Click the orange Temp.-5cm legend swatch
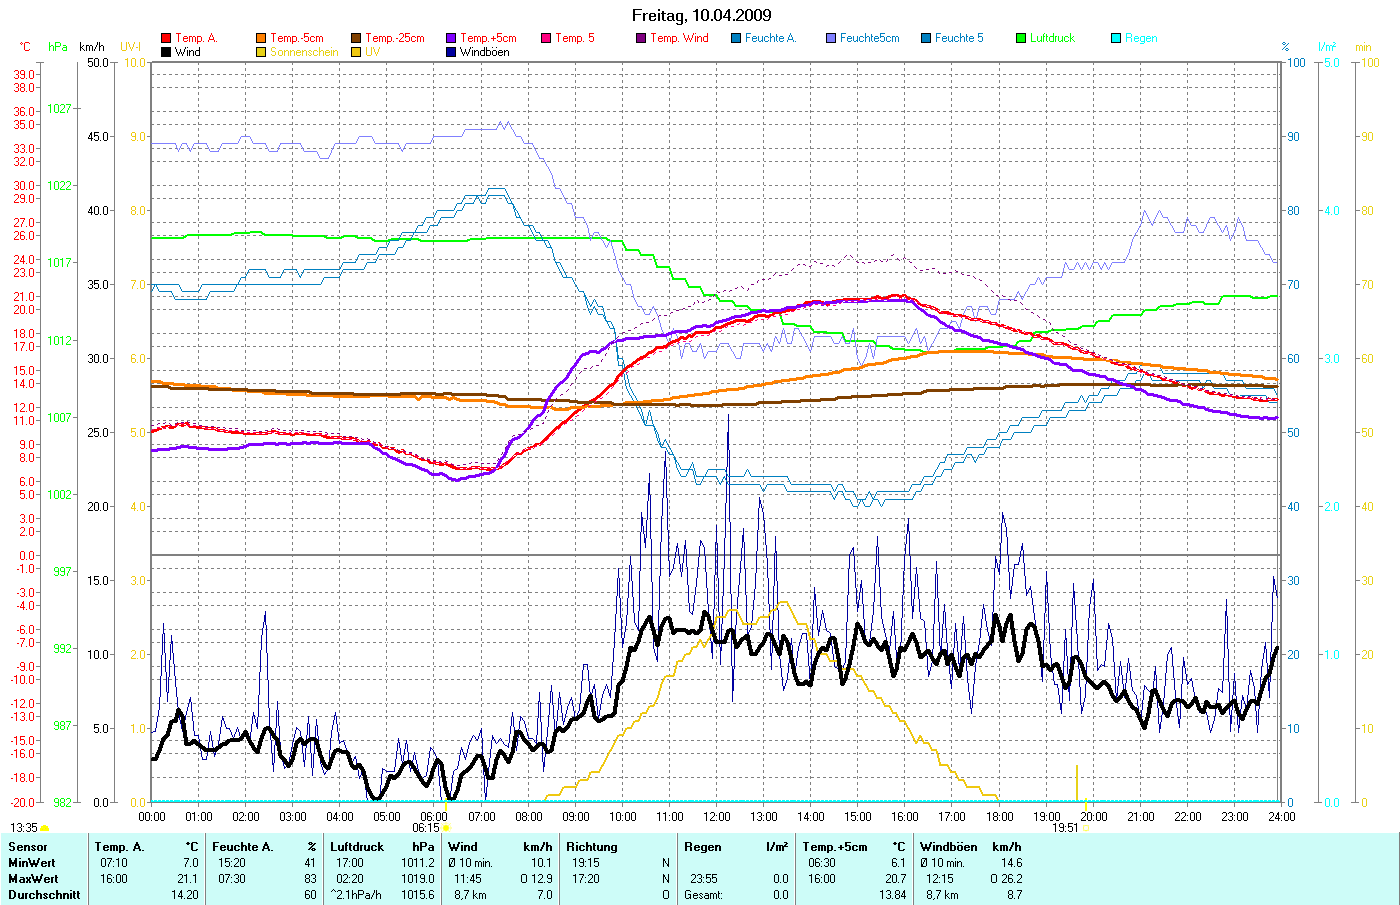1400x905 pixels. [x=261, y=38]
